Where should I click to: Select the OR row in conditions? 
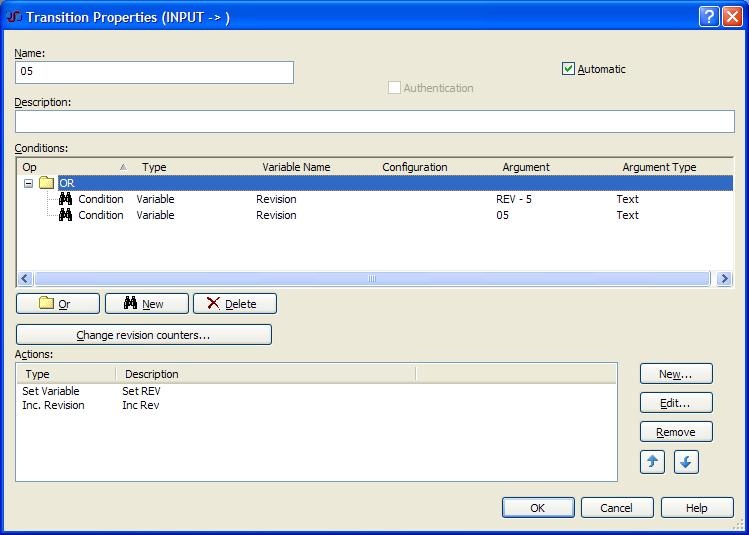[396, 183]
